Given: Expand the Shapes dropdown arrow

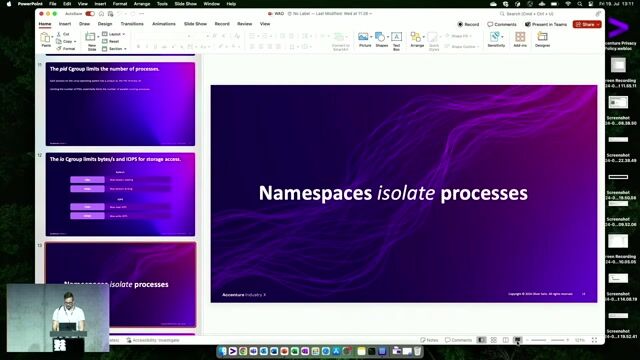Looking at the screenshot, I should tap(387, 37).
